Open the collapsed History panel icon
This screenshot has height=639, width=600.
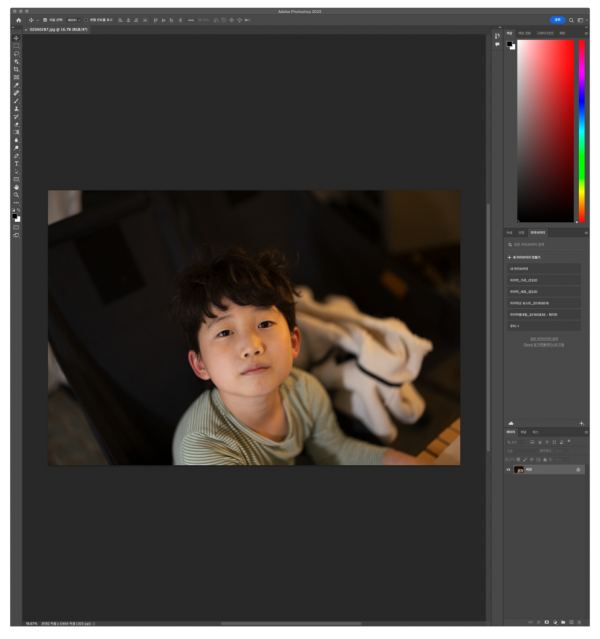click(x=497, y=36)
